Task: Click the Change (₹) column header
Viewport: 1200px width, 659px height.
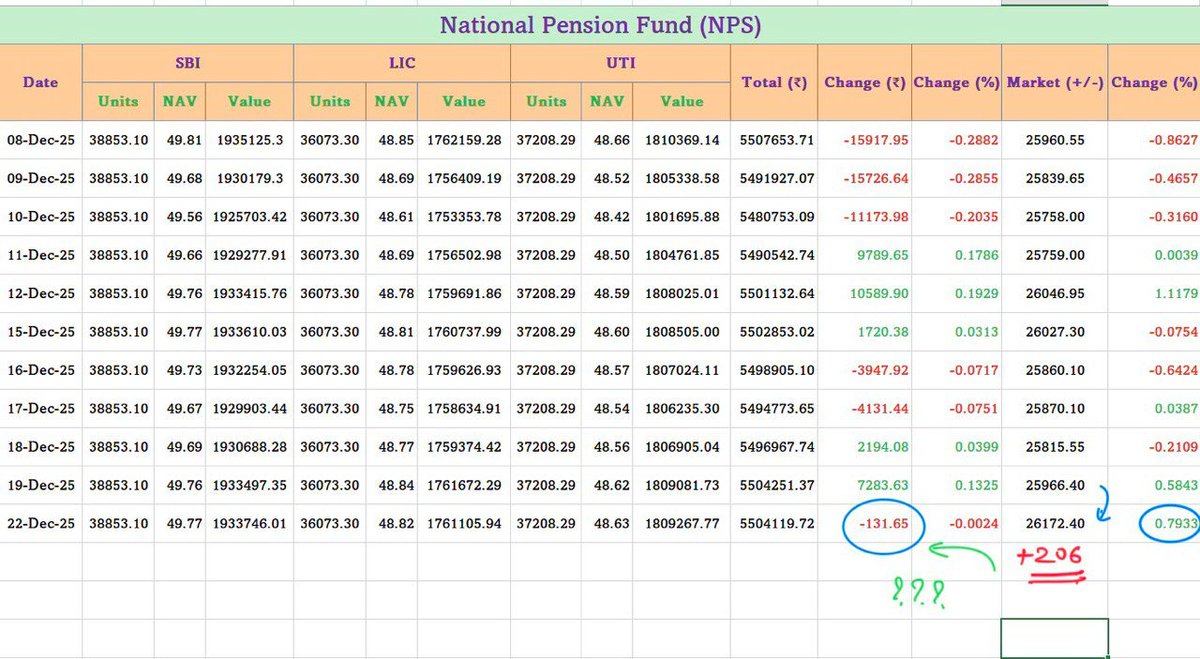Action: [864, 82]
